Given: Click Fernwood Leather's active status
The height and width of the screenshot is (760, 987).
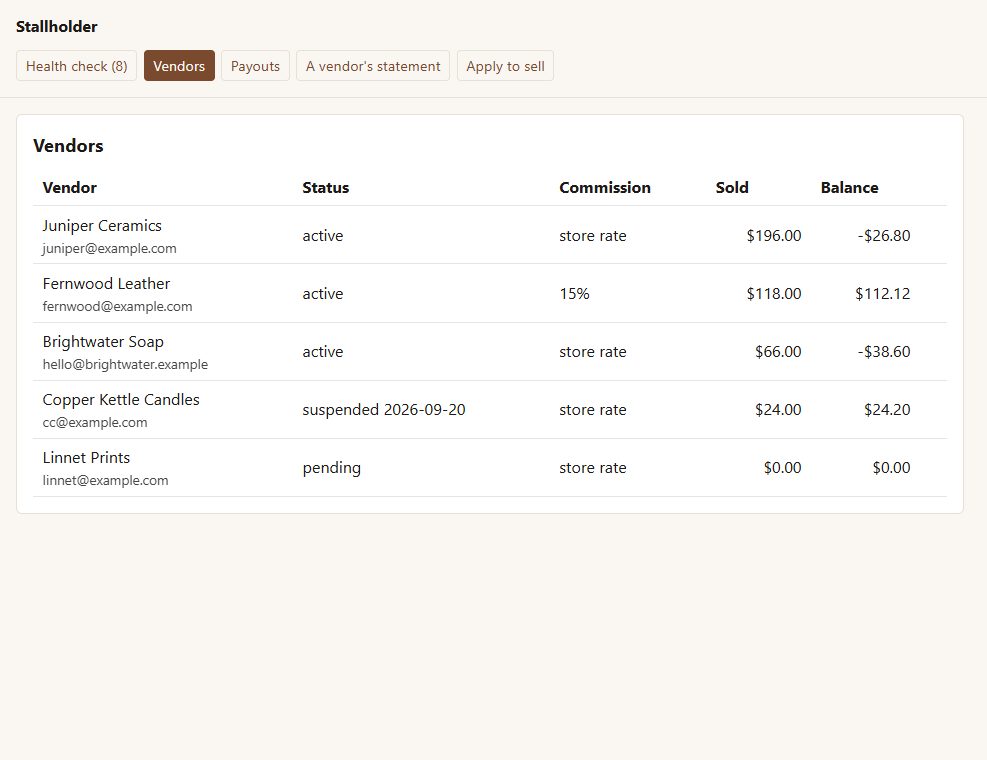Looking at the screenshot, I should click(x=323, y=293).
